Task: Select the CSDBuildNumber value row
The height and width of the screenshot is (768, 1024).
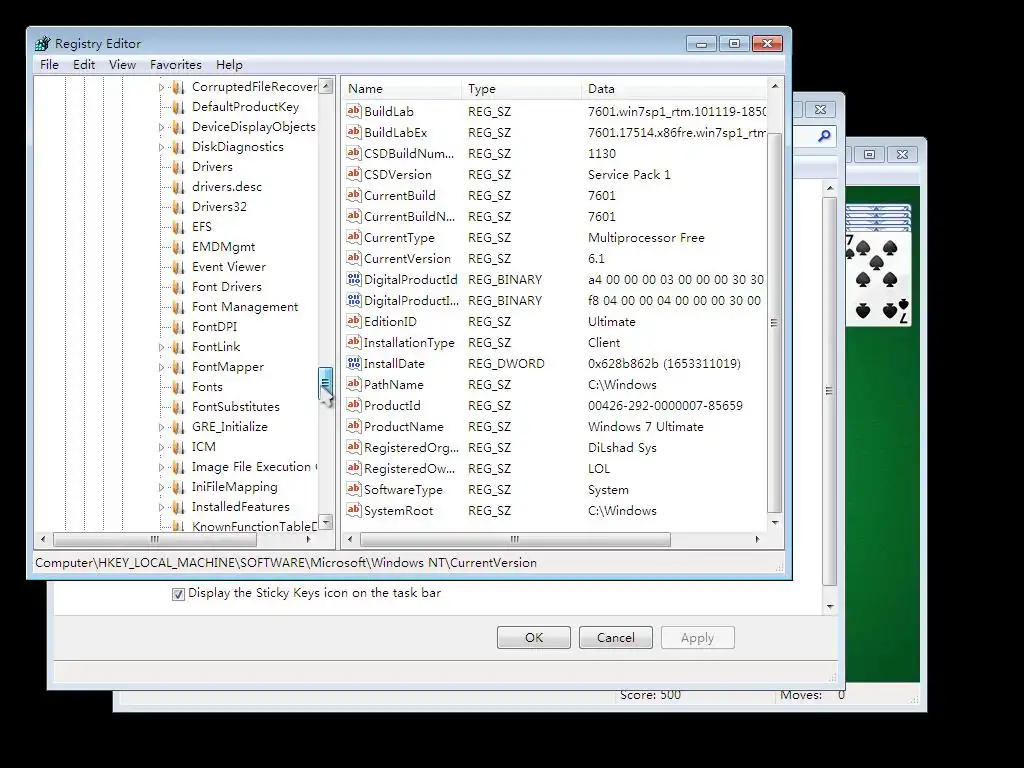Action: (554, 153)
